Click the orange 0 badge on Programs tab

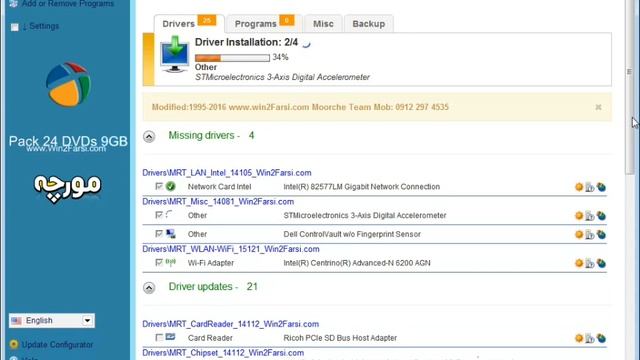287,20
